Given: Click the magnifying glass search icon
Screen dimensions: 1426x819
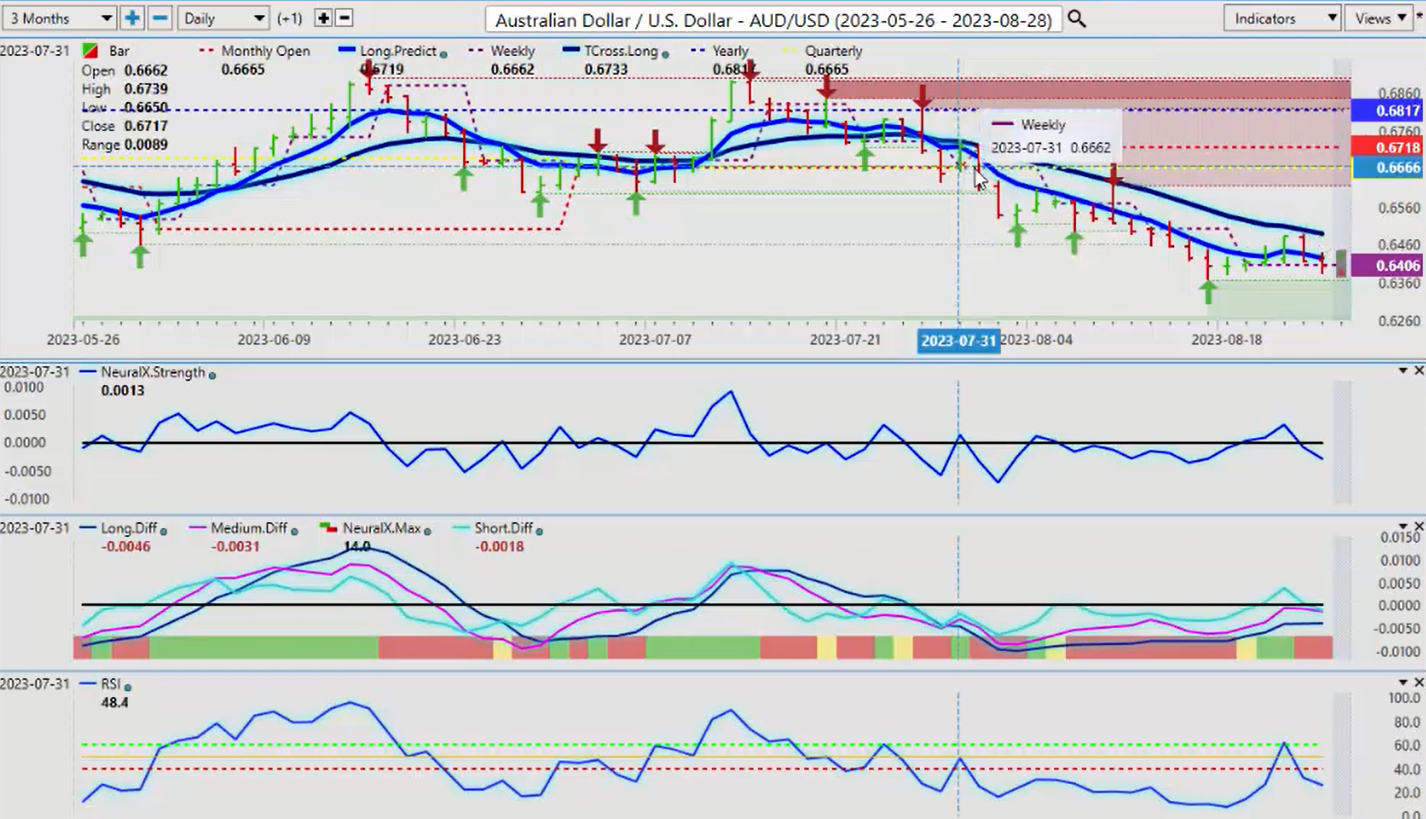Looking at the screenshot, I should (1076, 18).
